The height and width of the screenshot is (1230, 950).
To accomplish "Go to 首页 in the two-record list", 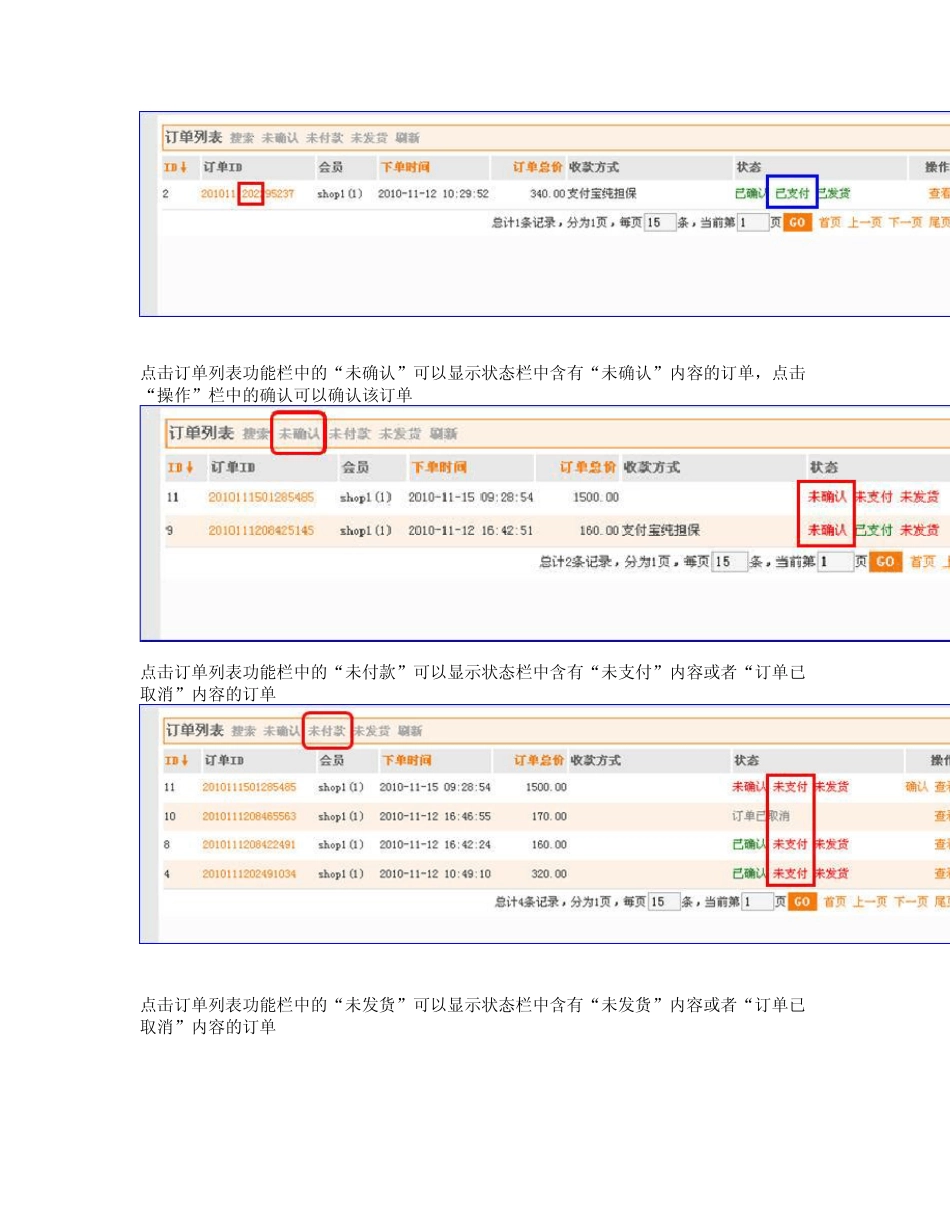I will (x=922, y=563).
